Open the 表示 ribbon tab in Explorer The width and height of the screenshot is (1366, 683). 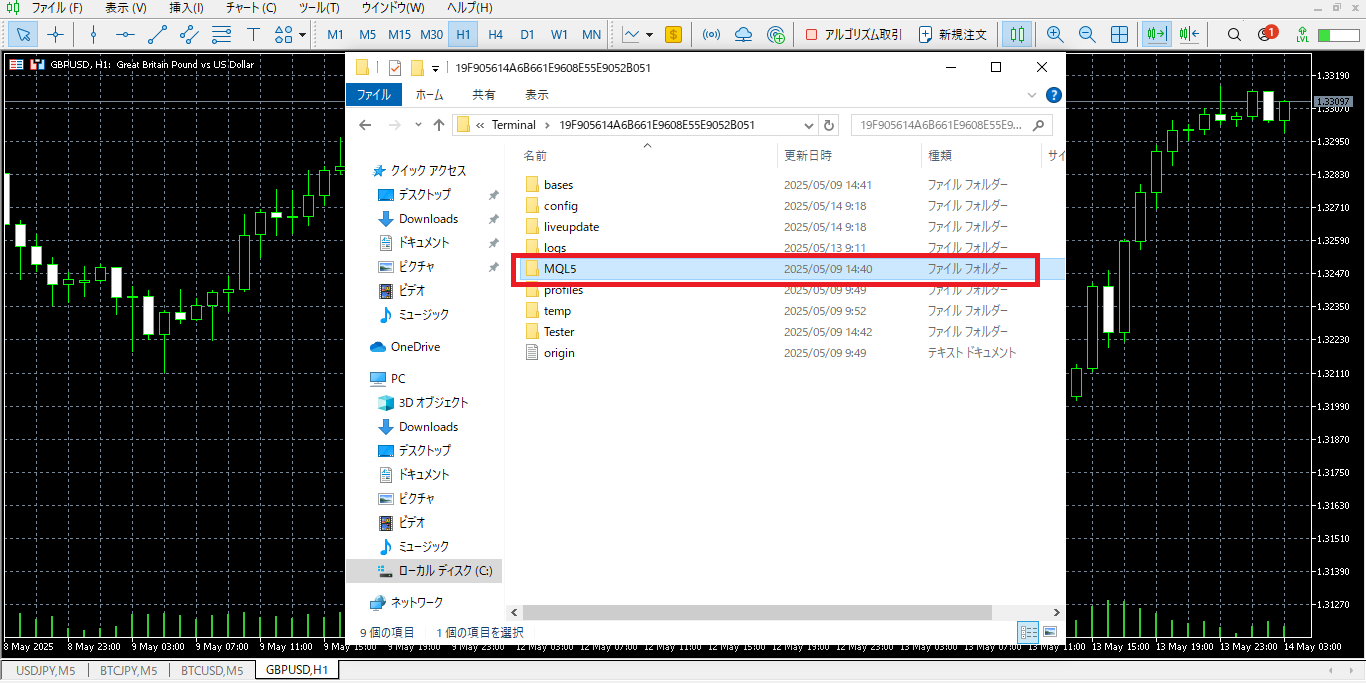tap(537, 94)
